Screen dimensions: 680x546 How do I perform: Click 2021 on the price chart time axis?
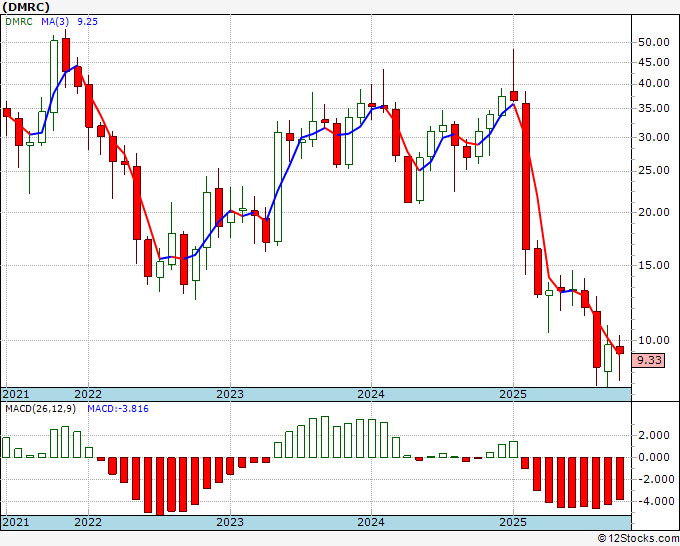point(16,394)
